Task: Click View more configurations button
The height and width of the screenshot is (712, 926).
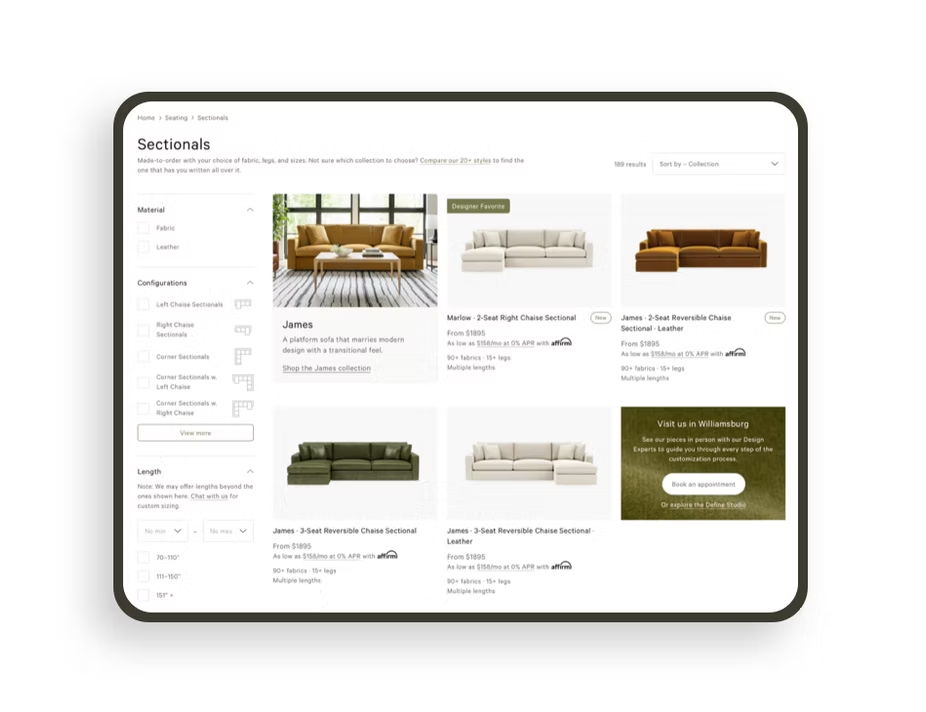Action: click(x=195, y=433)
